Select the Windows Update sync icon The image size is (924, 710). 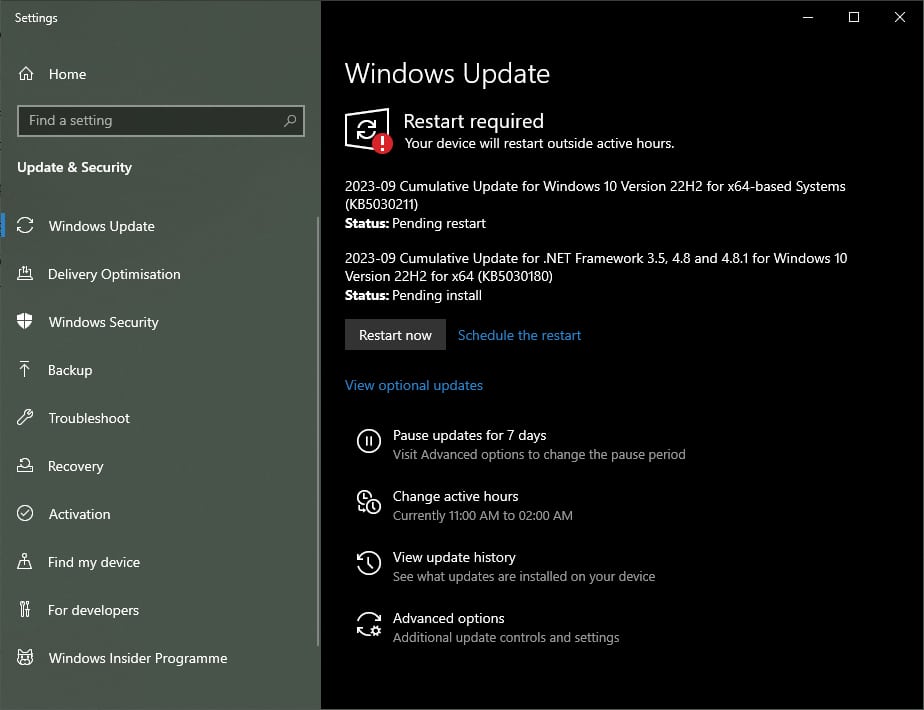(x=27, y=226)
